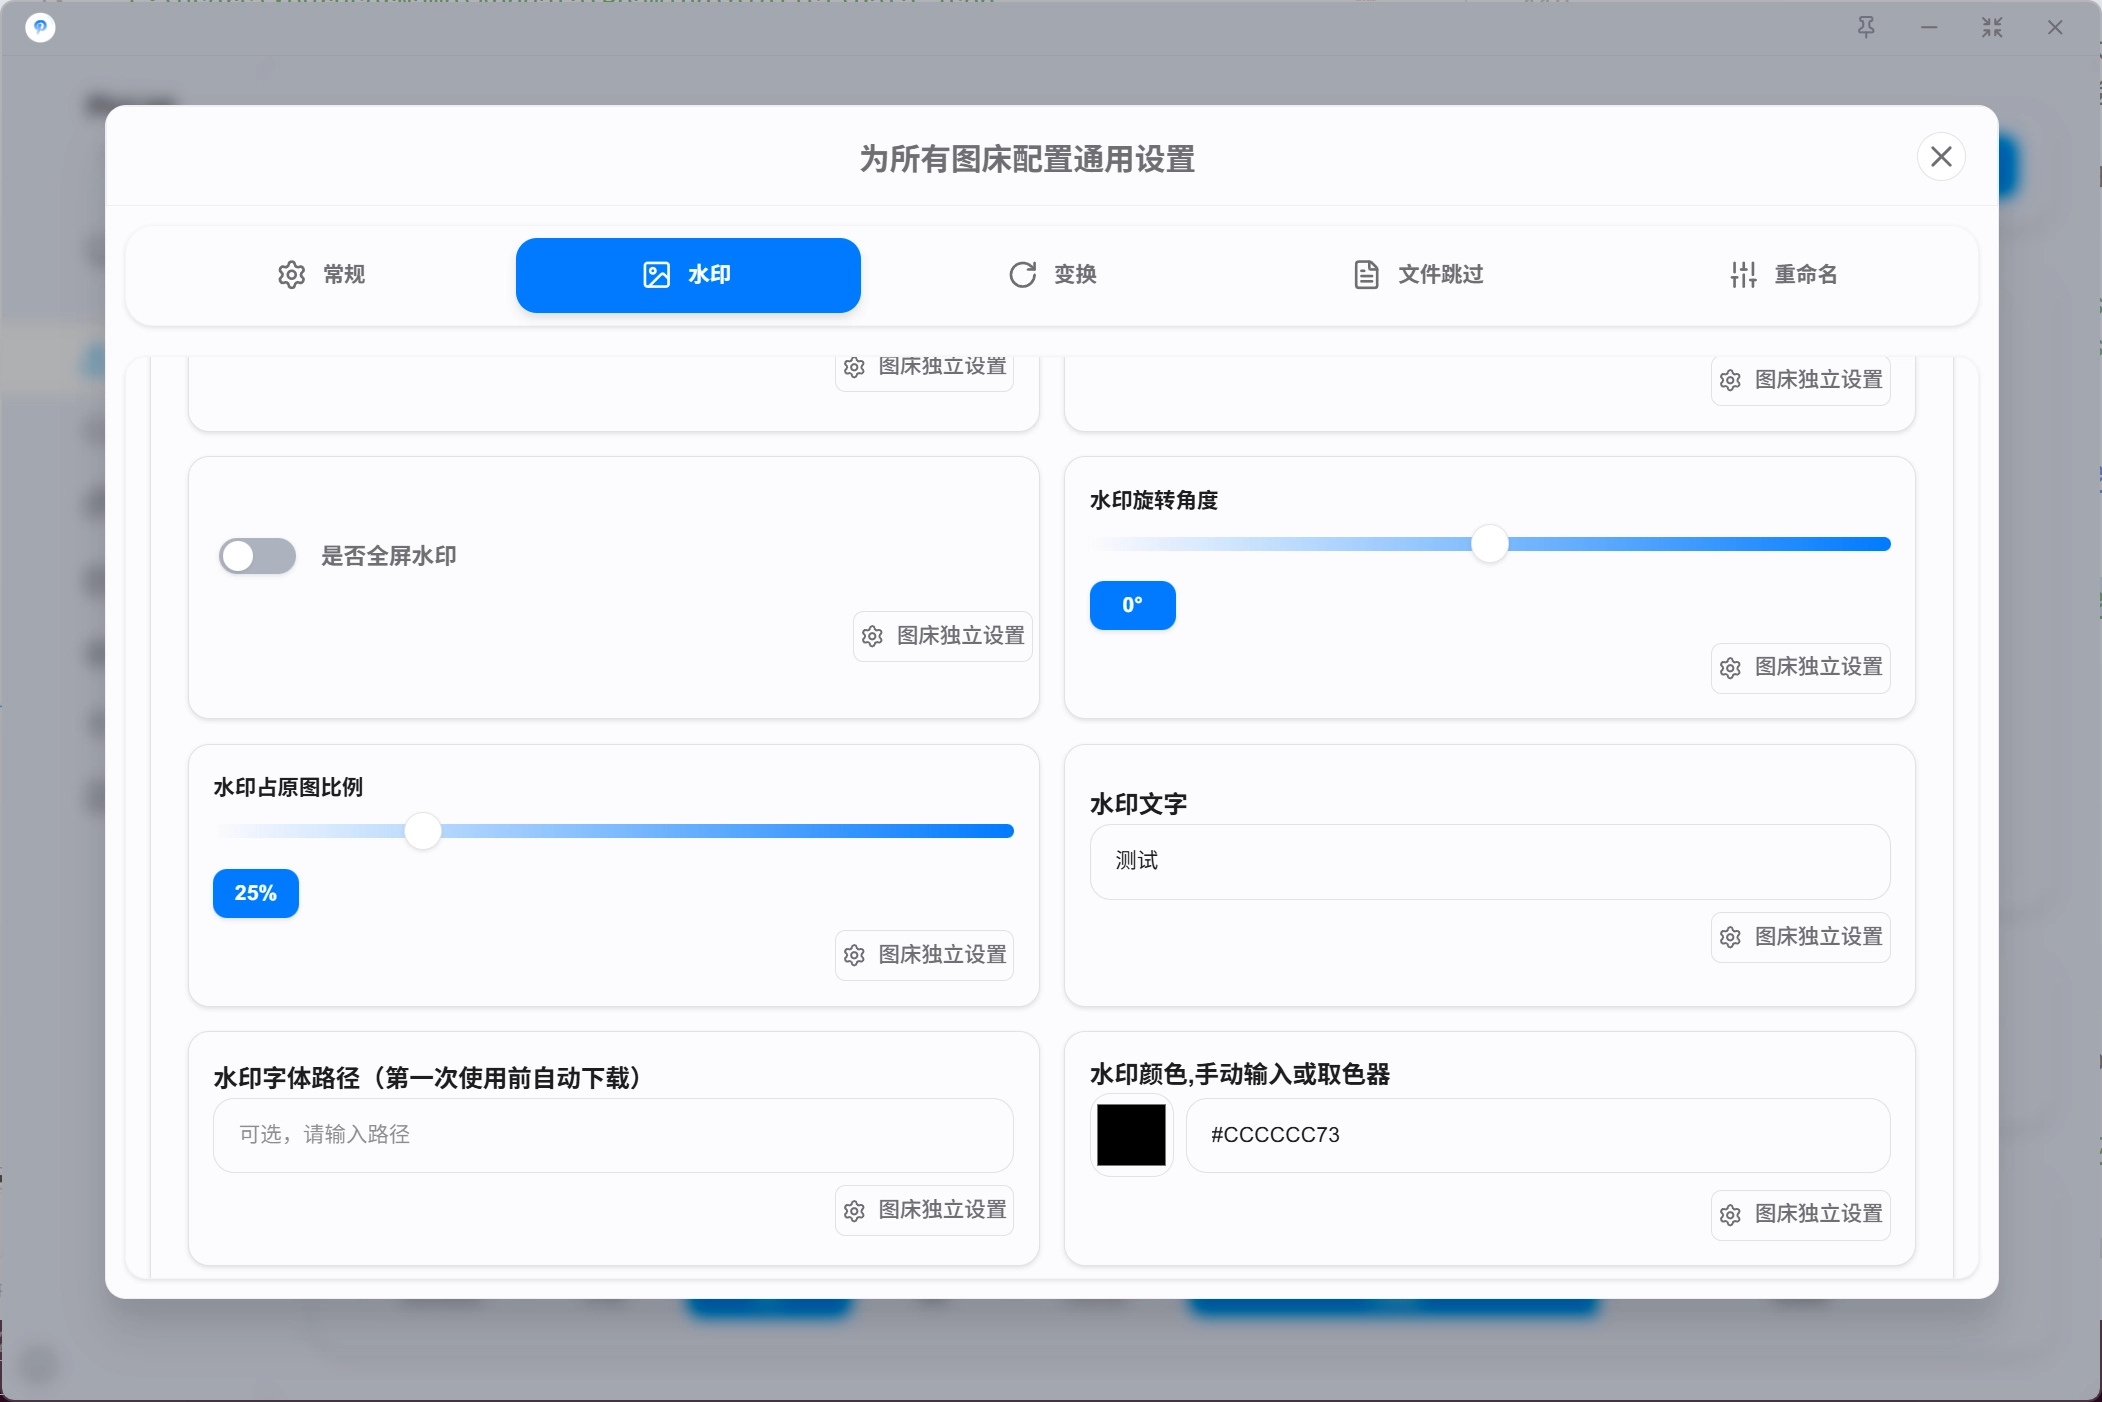
Task: Go to the 文件跳过 tab
Action: (1418, 275)
